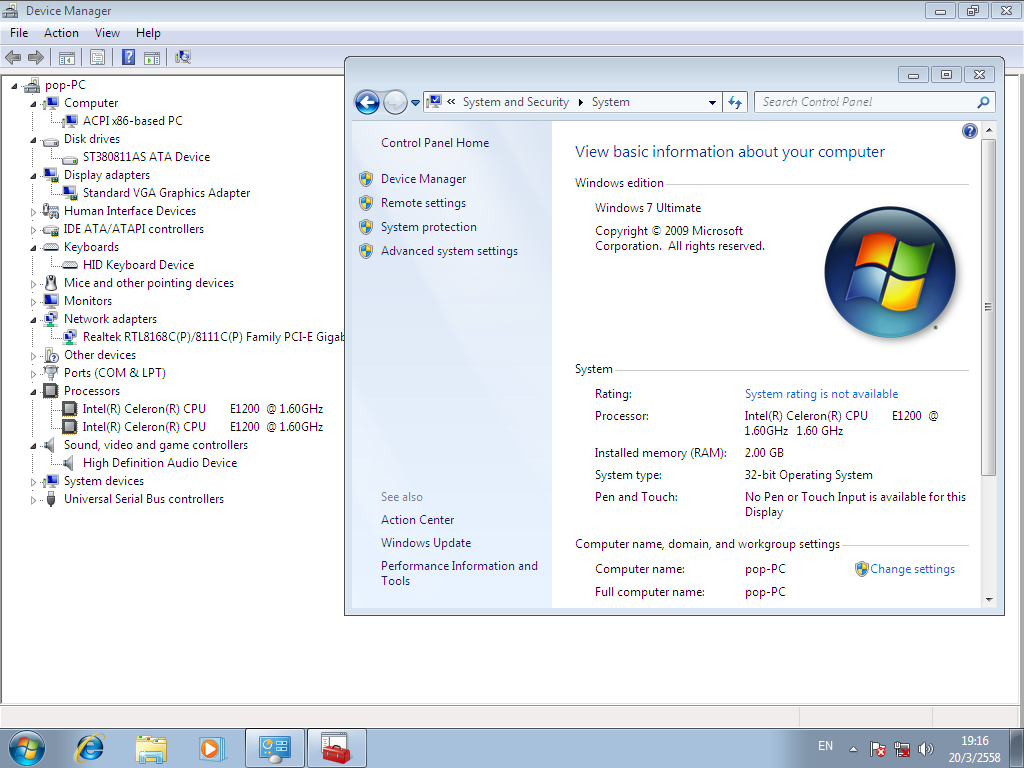The width and height of the screenshot is (1024, 768).
Task: Click System rating is not available link
Action: 822,394
